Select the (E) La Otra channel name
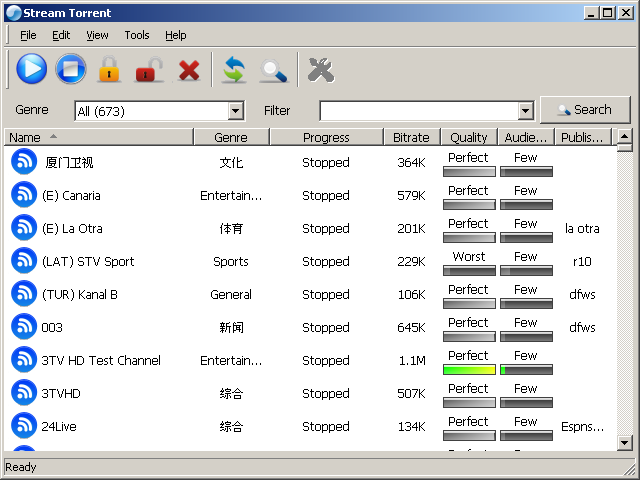The height and width of the screenshot is (480, 640). click(x=72, y=229)
